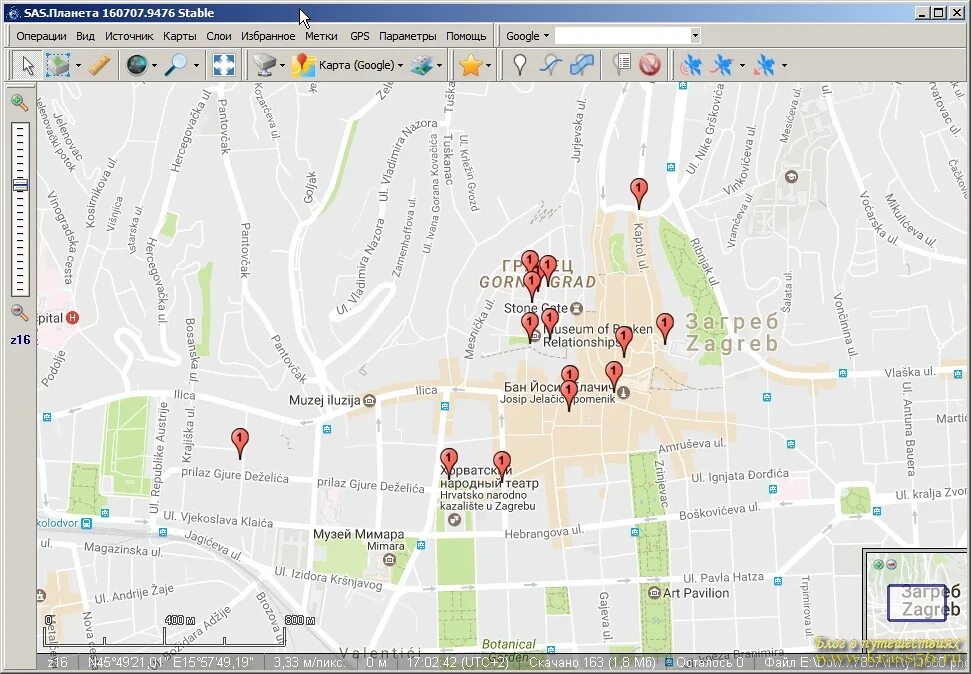Select the add polygon tool
The height and width of the screenshot is (674, 971).
click(x=582, y=64)
